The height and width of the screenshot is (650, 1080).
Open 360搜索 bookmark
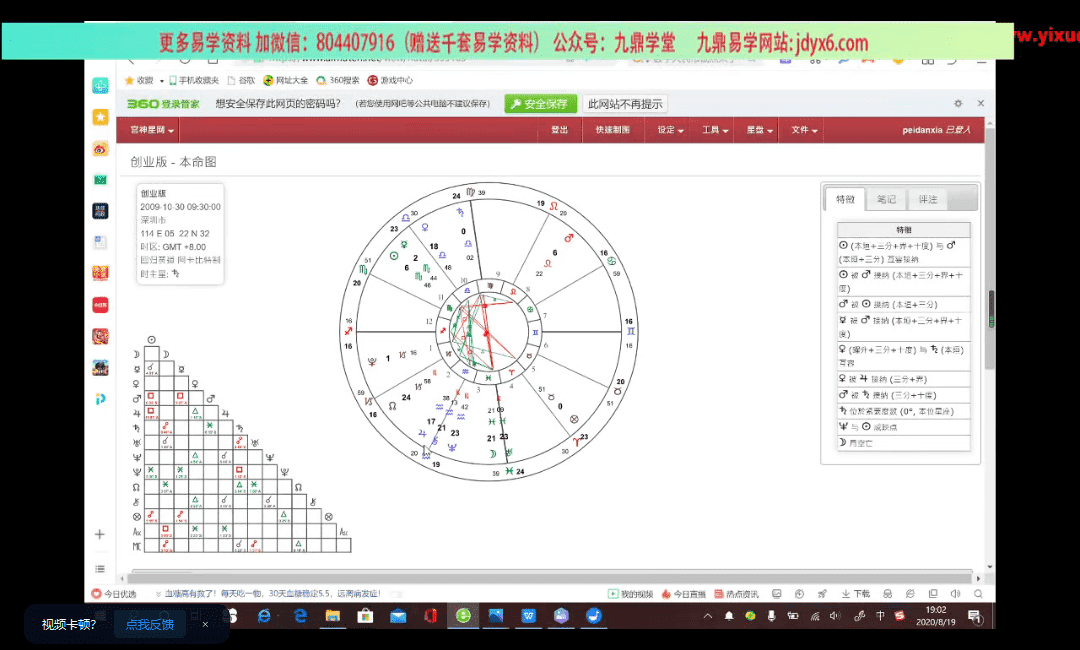[338, 80]
